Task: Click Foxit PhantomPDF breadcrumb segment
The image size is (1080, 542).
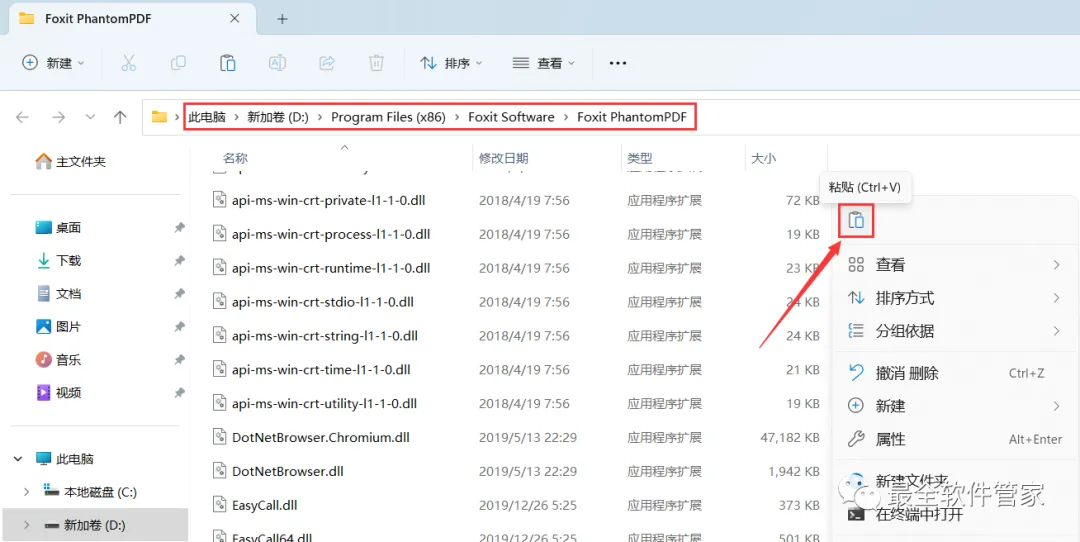Action: [x=632, y=117]
